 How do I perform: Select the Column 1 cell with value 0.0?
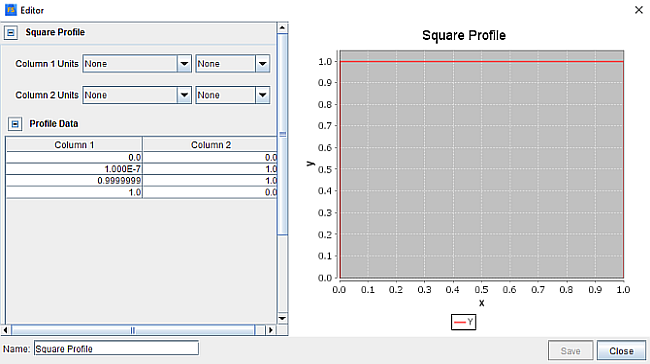click(74, 158)
